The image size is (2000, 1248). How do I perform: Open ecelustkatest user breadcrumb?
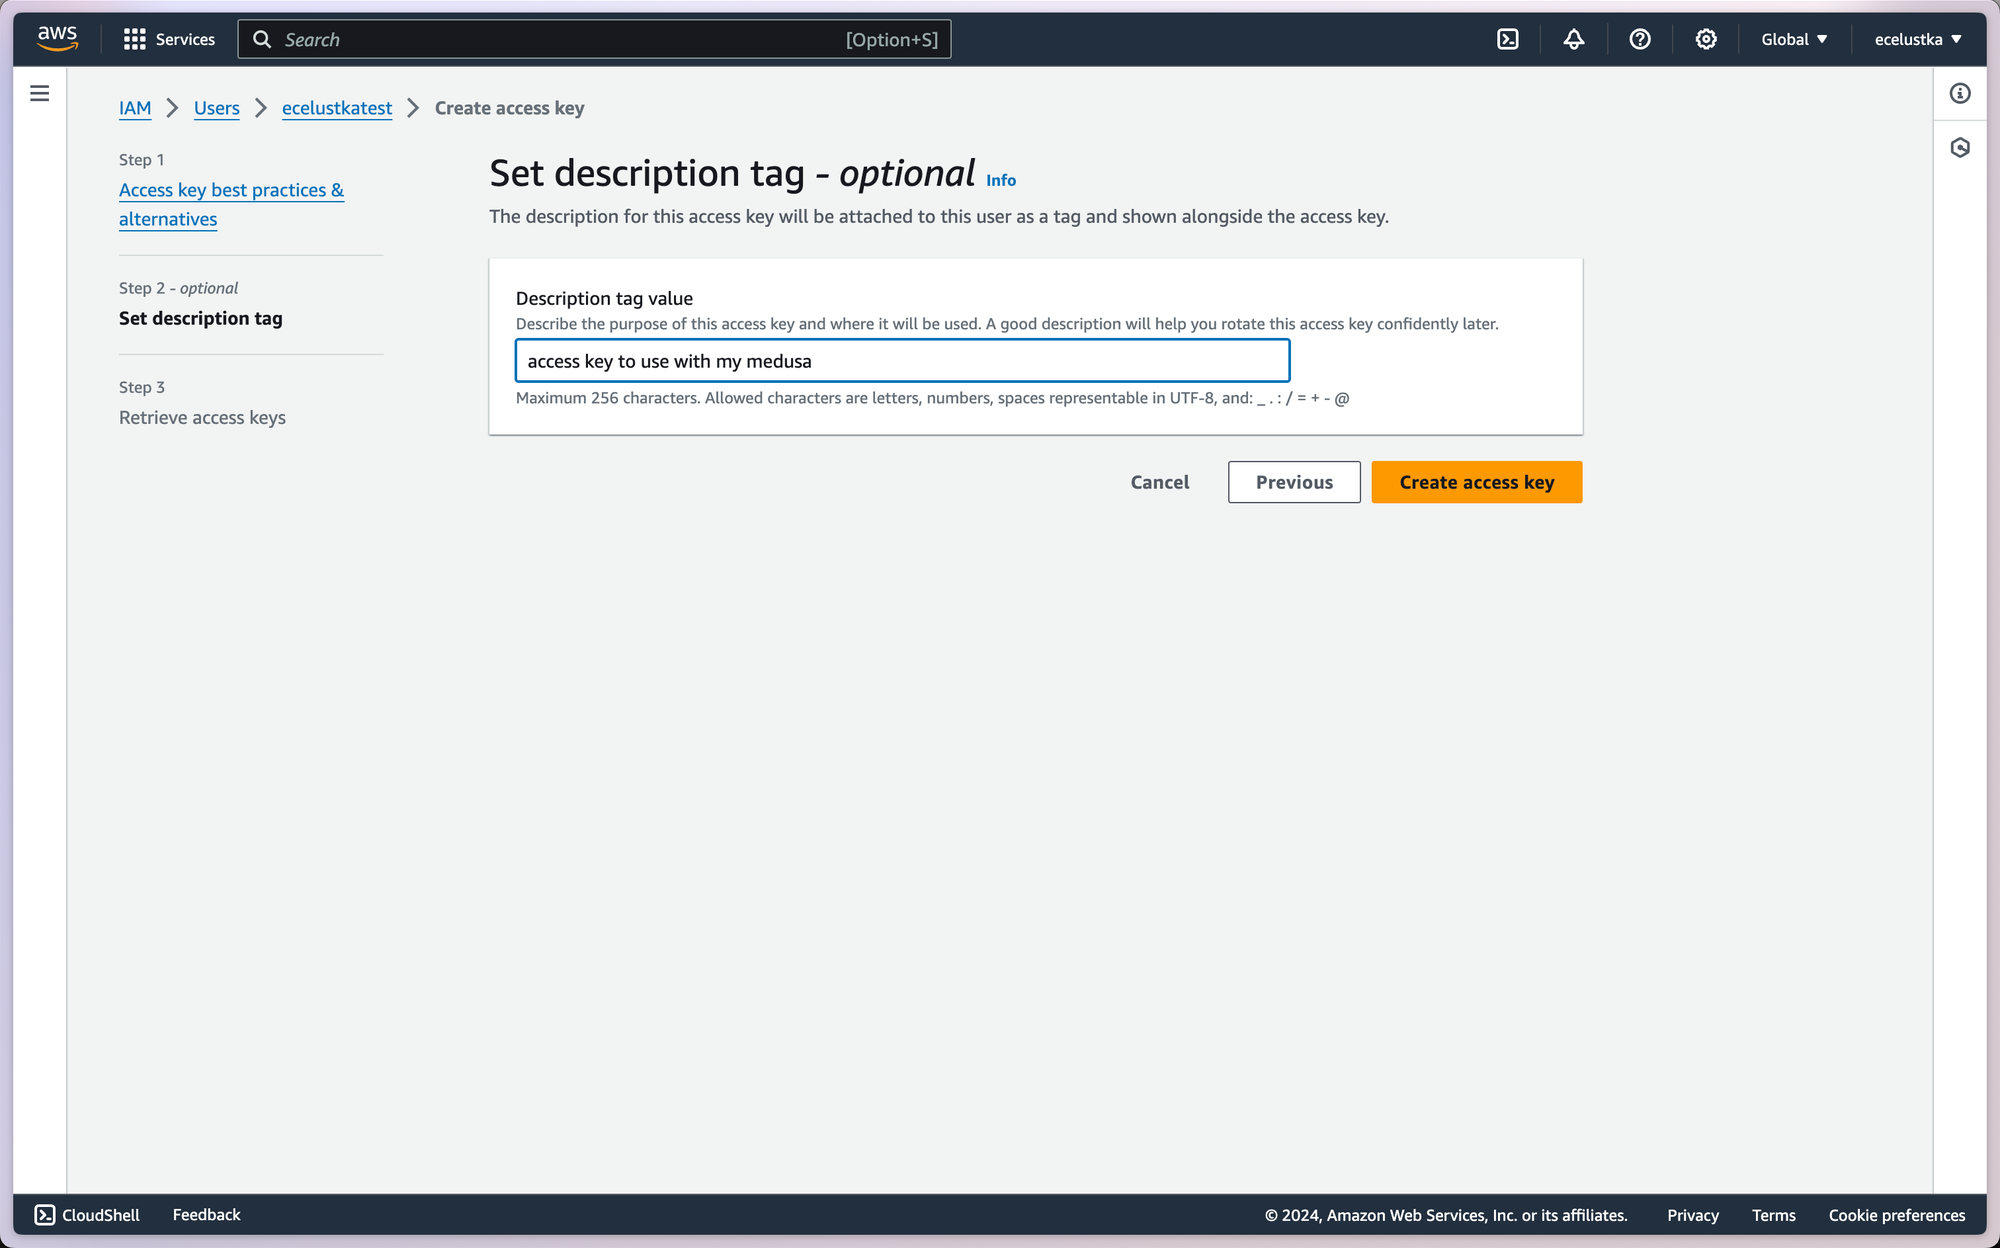336,108
